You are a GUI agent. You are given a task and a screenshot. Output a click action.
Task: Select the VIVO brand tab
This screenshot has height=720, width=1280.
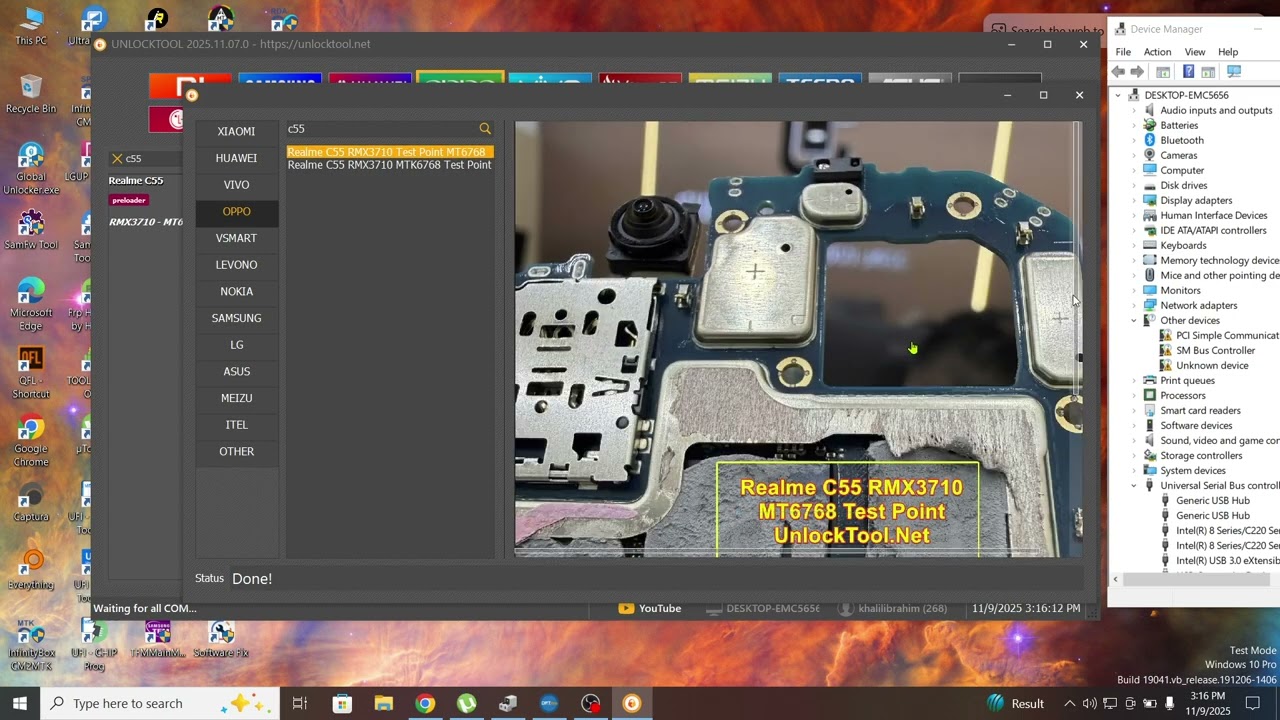tap(237, 185)
